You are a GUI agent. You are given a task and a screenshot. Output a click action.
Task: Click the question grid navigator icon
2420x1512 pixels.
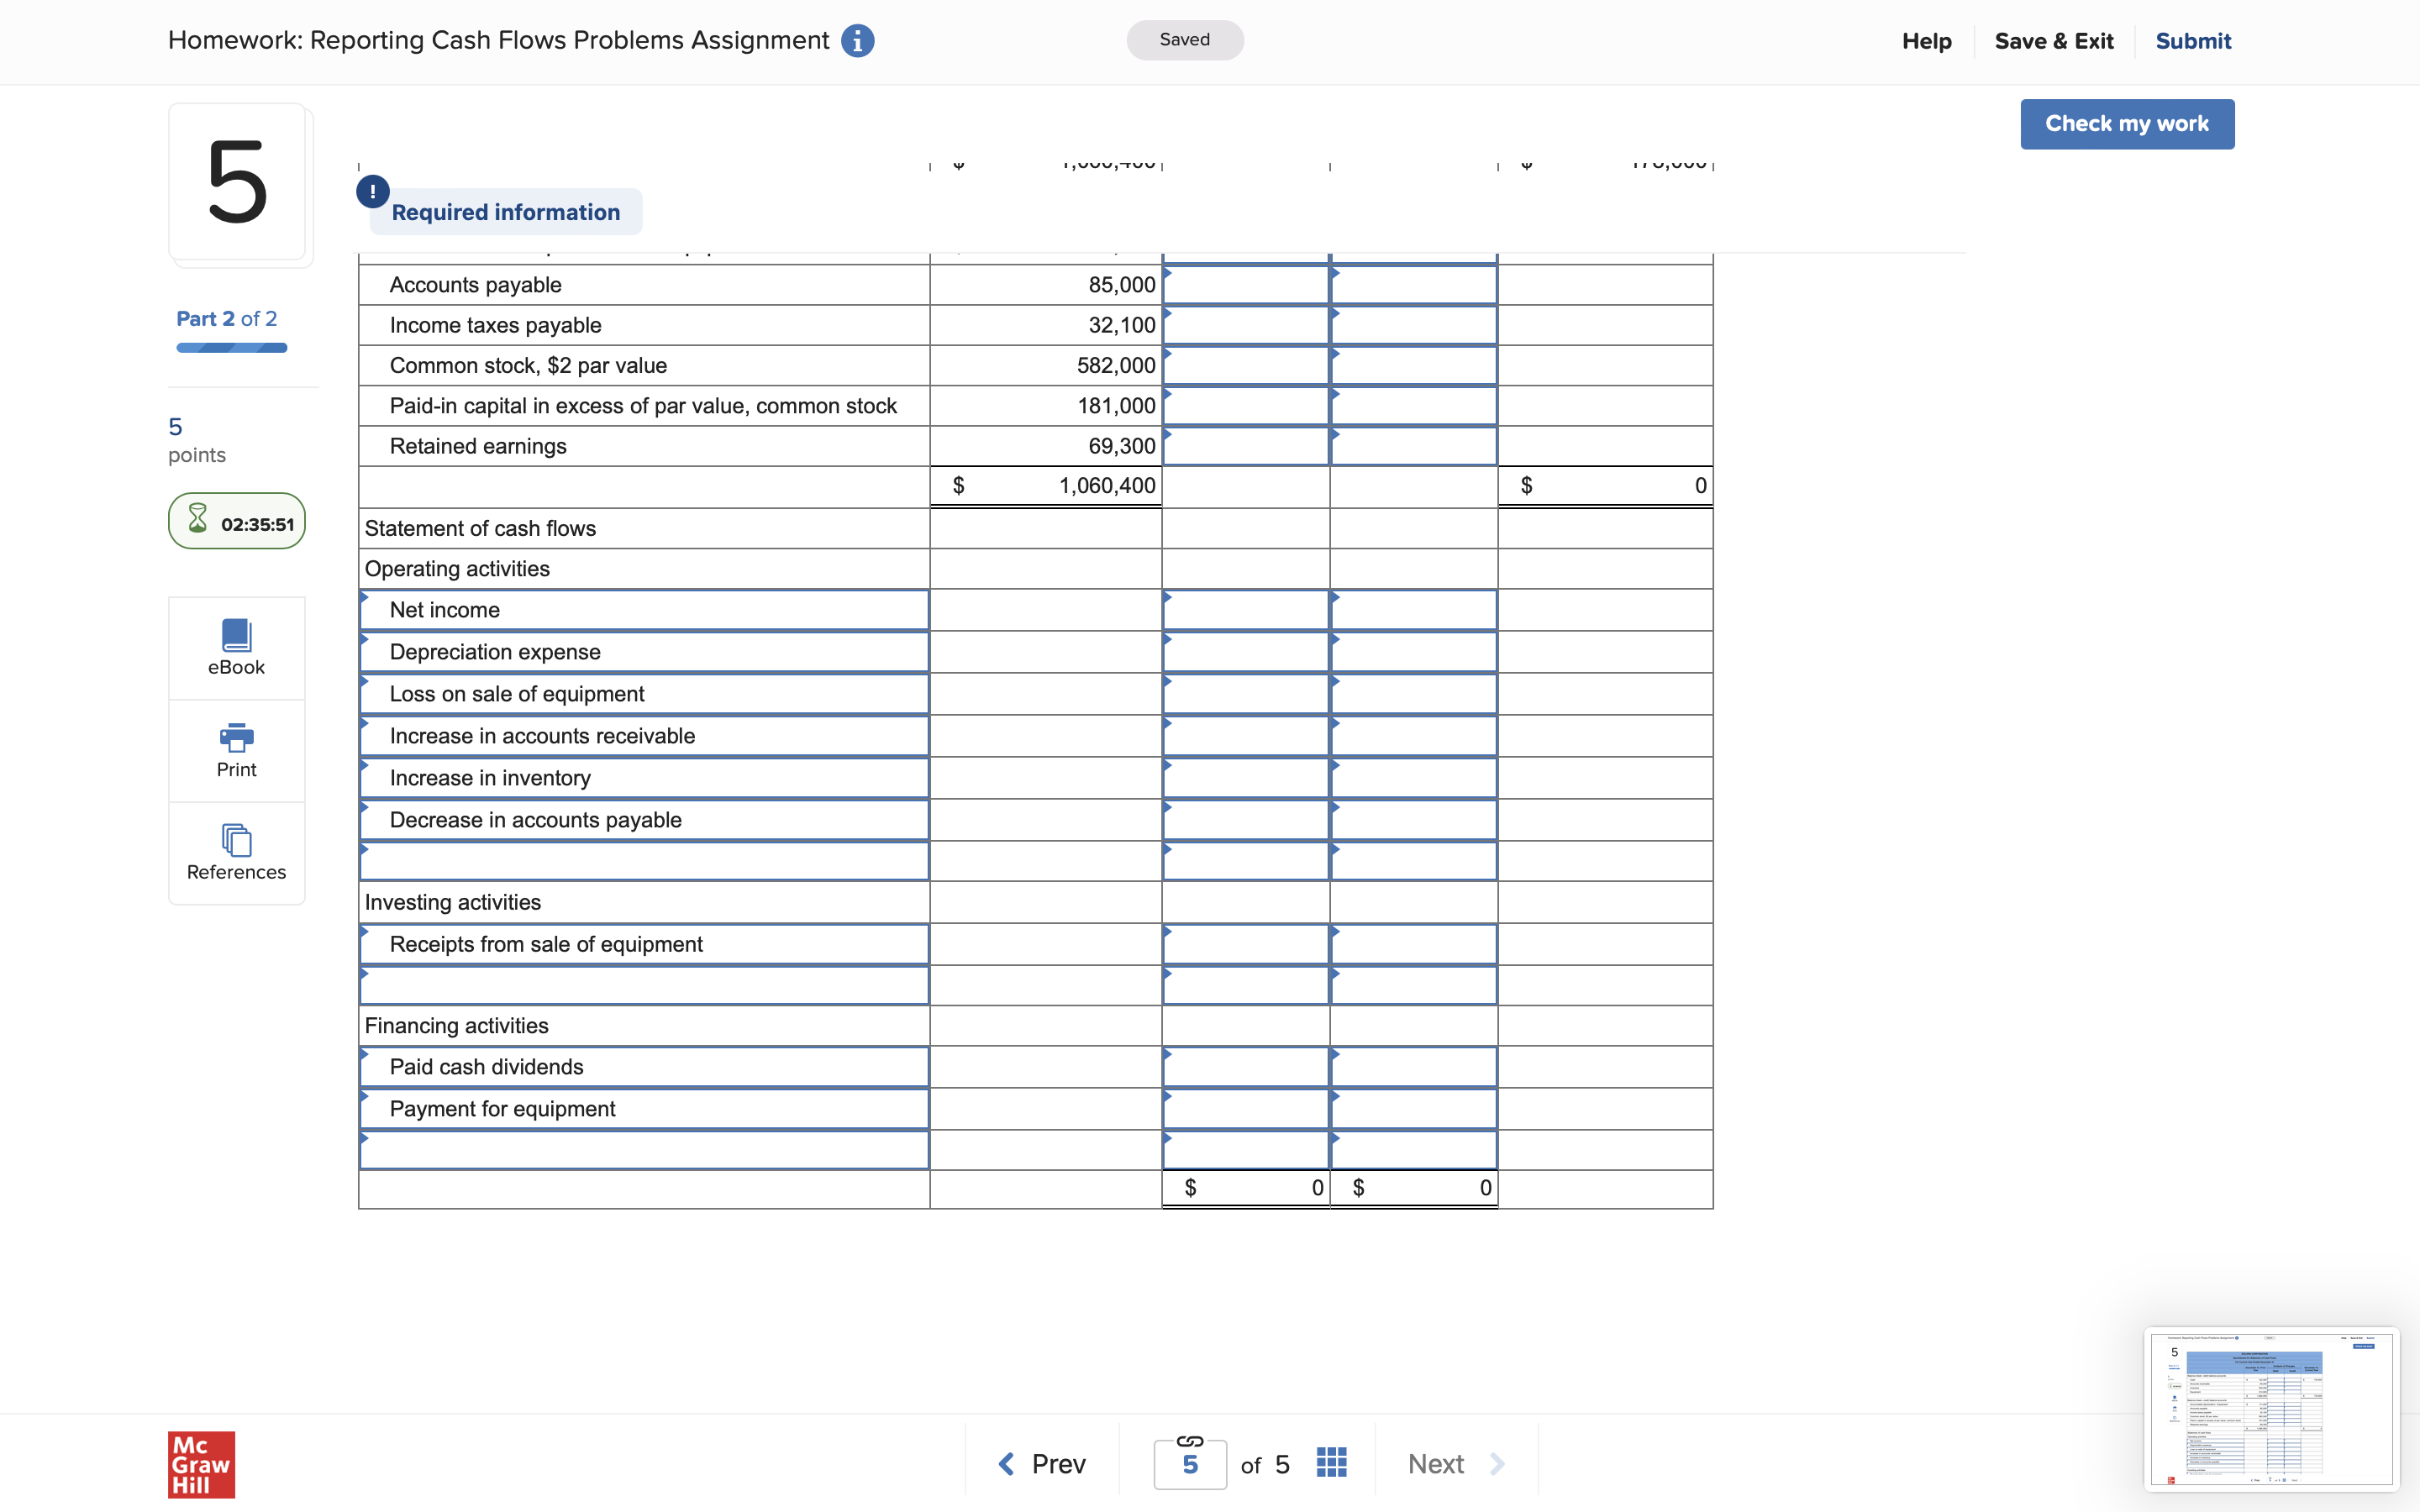[1331, 1463]
